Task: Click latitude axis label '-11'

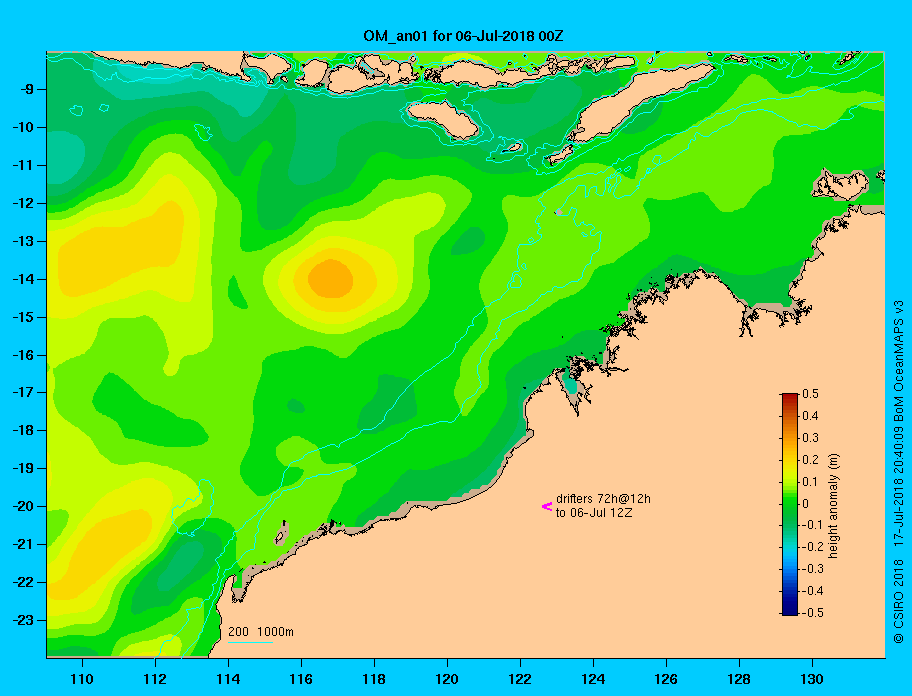Action: coord(24,165)
